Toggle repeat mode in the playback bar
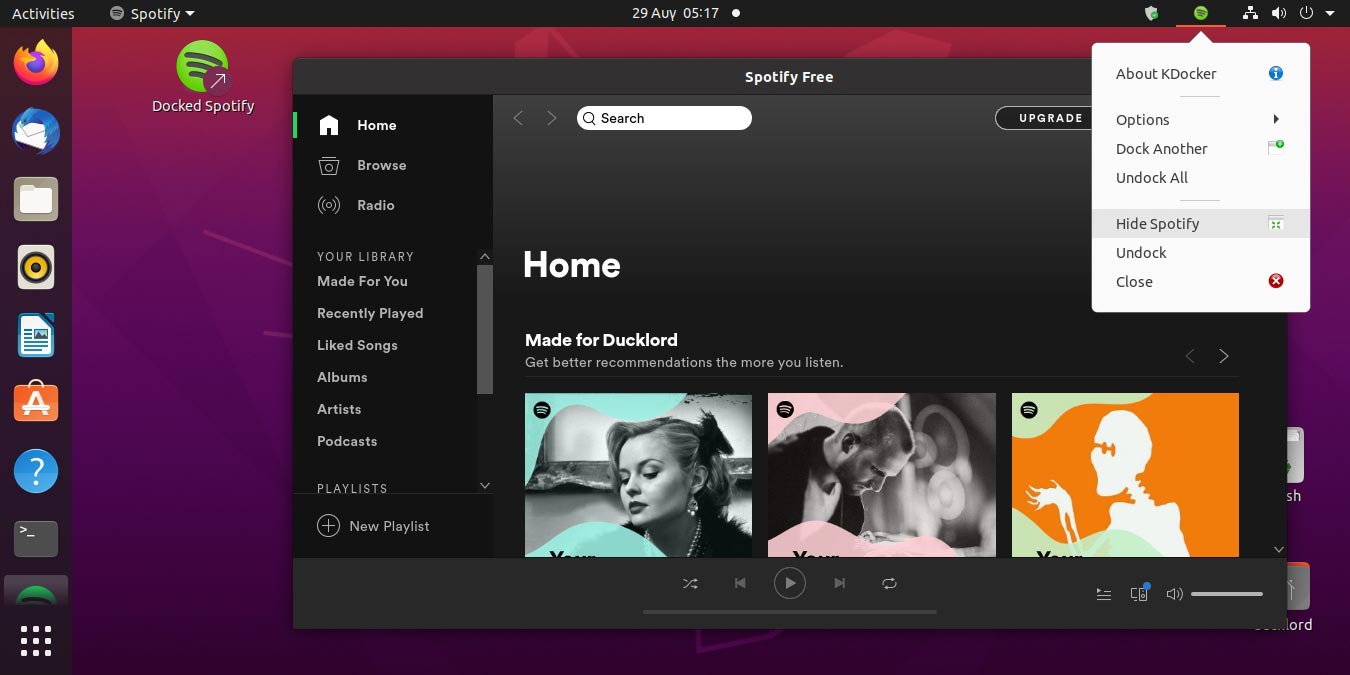1350x675 pixels. pos(889,583)
